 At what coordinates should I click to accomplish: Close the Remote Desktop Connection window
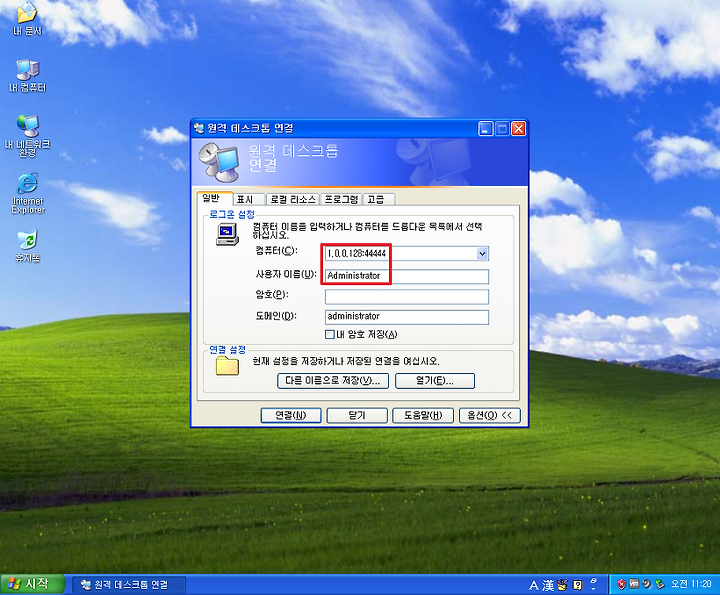pos(518,129)
